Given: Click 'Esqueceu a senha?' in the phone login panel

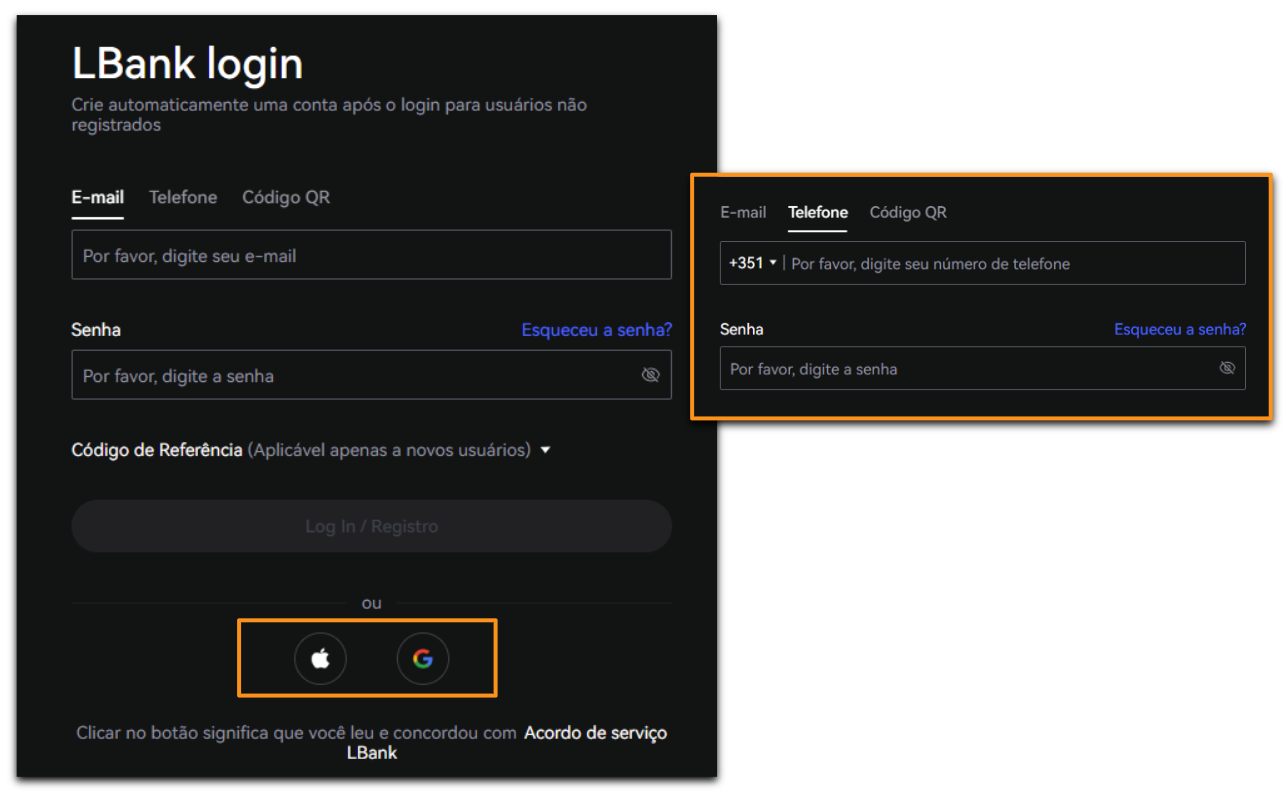Looking at the screenshot, I should pos(1180,329).
